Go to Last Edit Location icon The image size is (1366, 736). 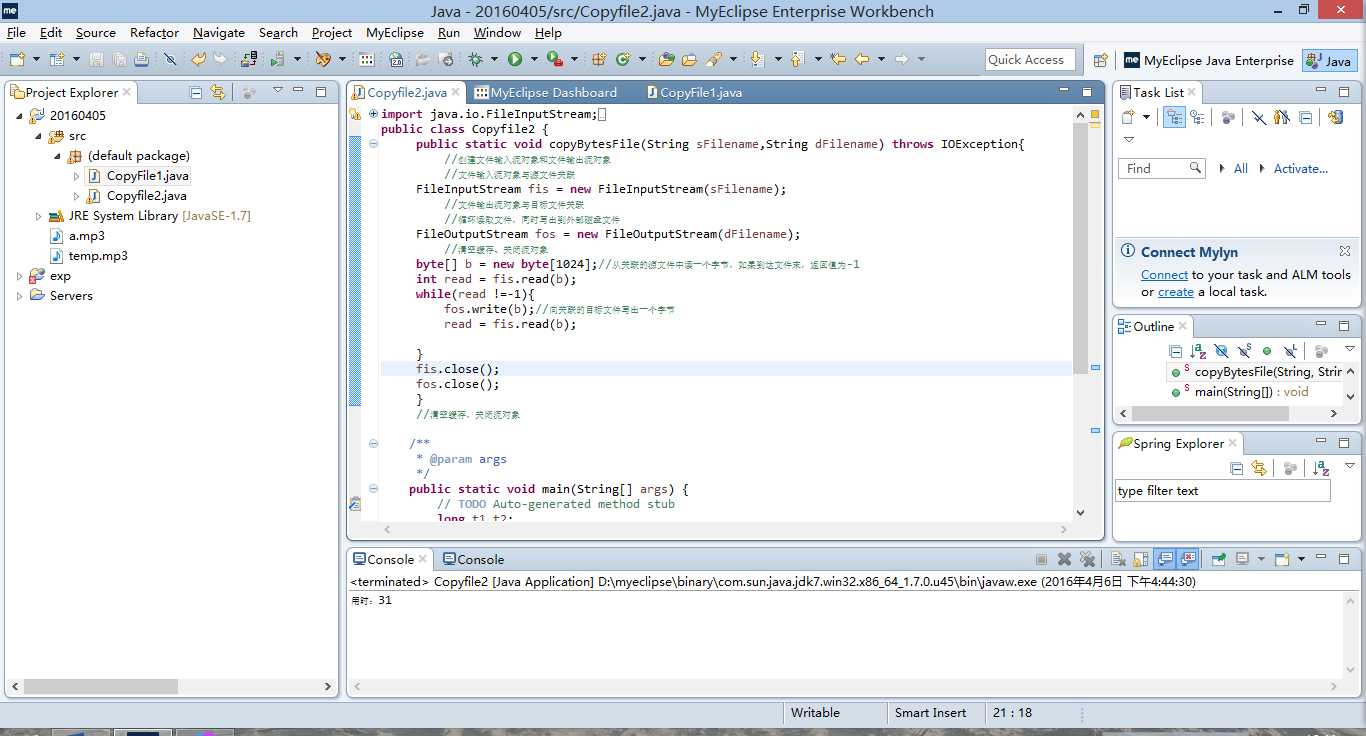click(x=839, y=60)
